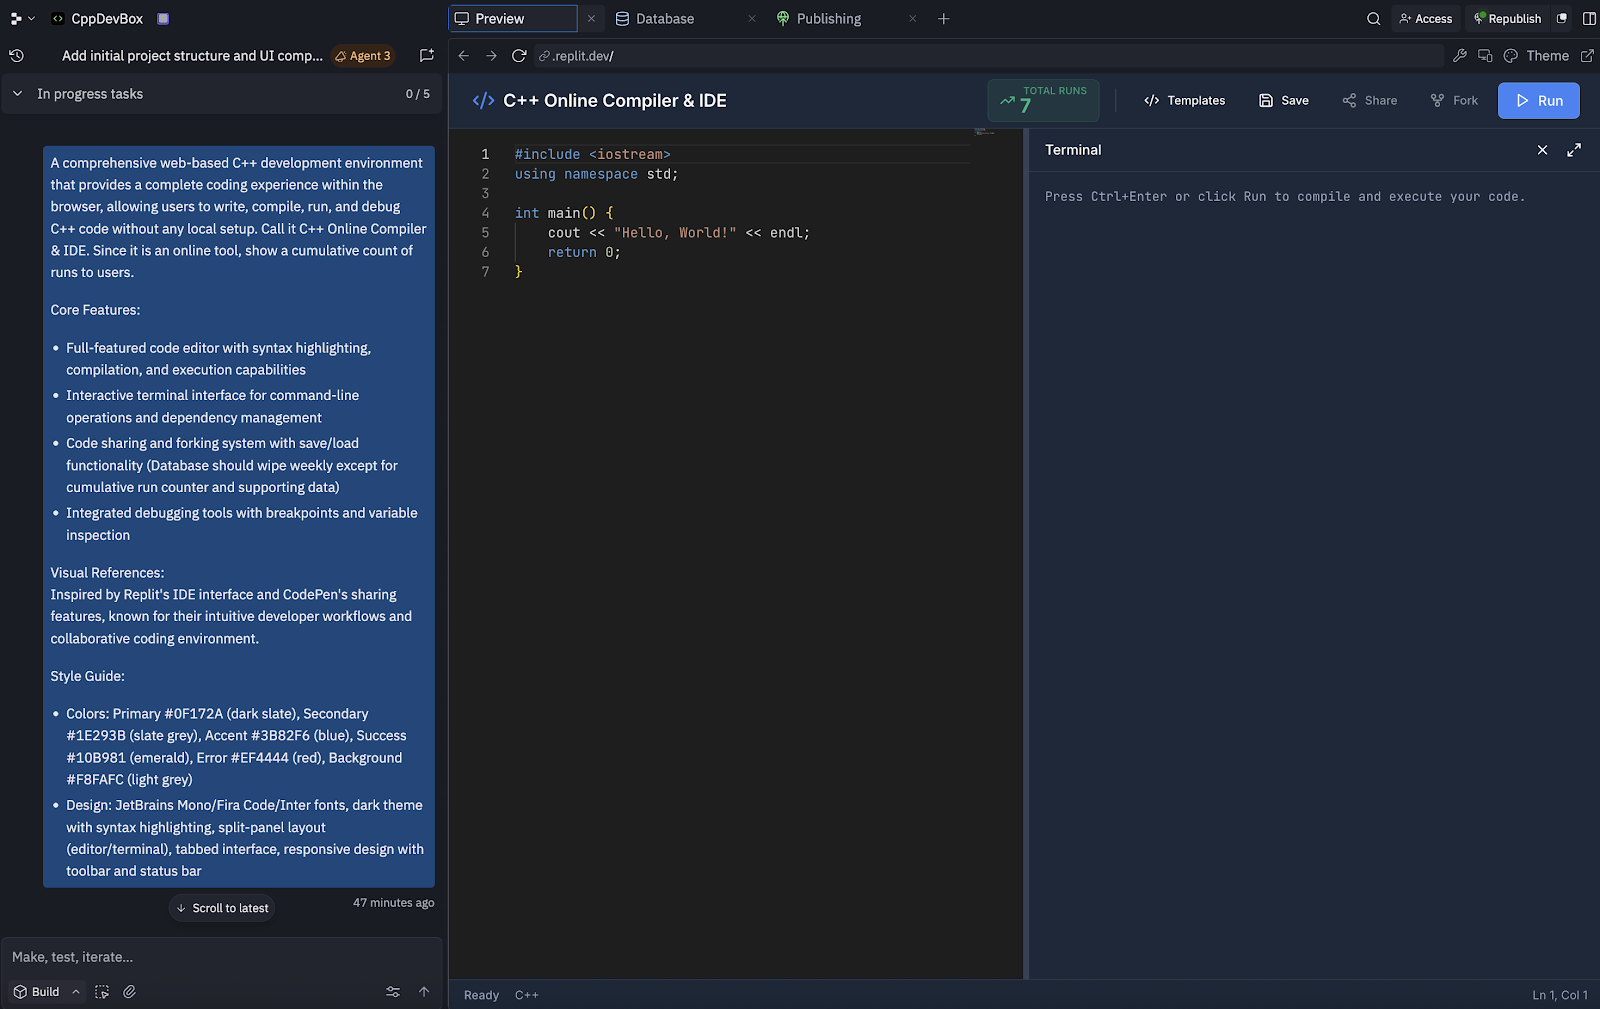
Task: Click the .replit.dev URL bar
Action: pyautogui.click(x=988, y=56)
